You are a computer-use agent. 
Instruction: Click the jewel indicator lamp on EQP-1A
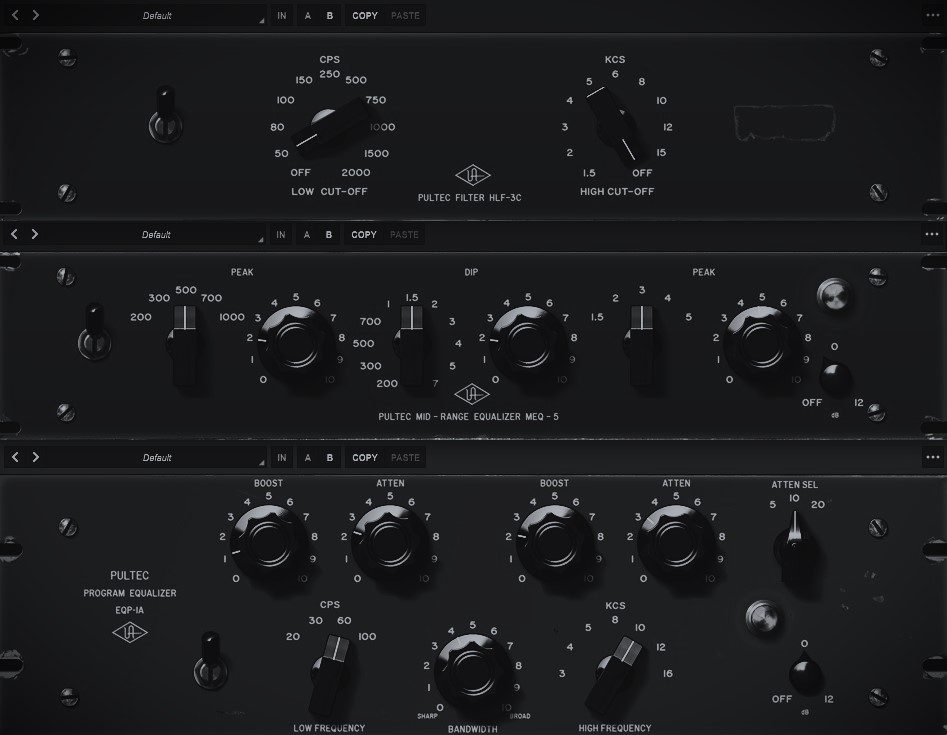762,617
